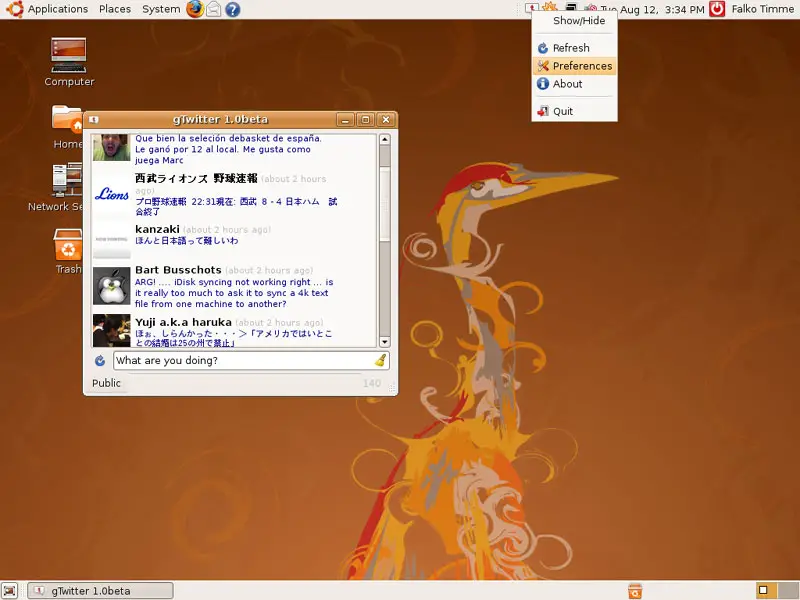The height and width of the screenshot is (600, 800).
Task: Click the refresh icon beside the input box
Action: click(100, 361)
